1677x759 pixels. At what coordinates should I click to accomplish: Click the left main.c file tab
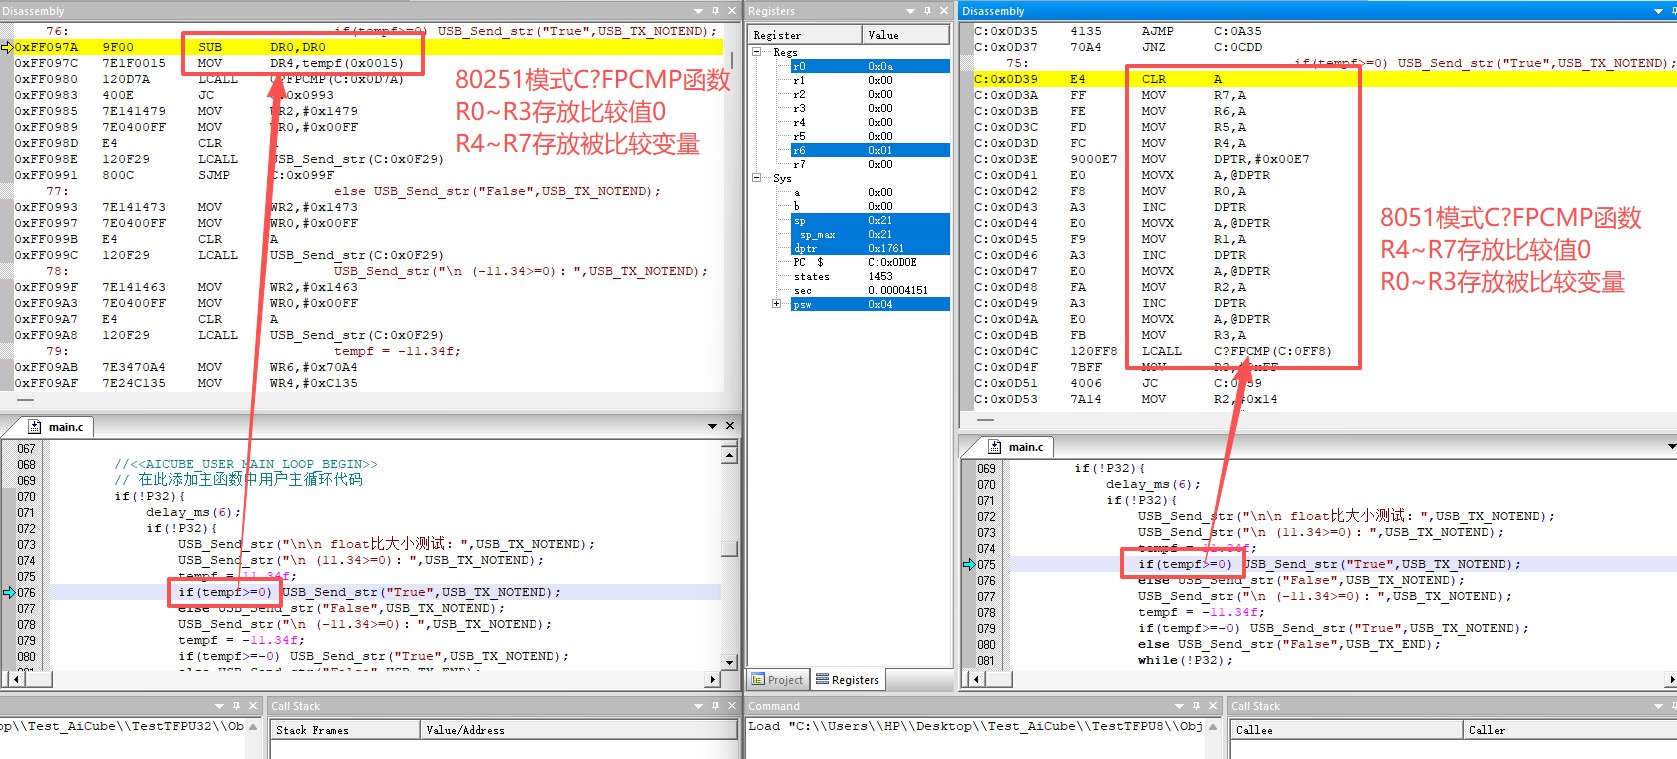pos(66,427)
